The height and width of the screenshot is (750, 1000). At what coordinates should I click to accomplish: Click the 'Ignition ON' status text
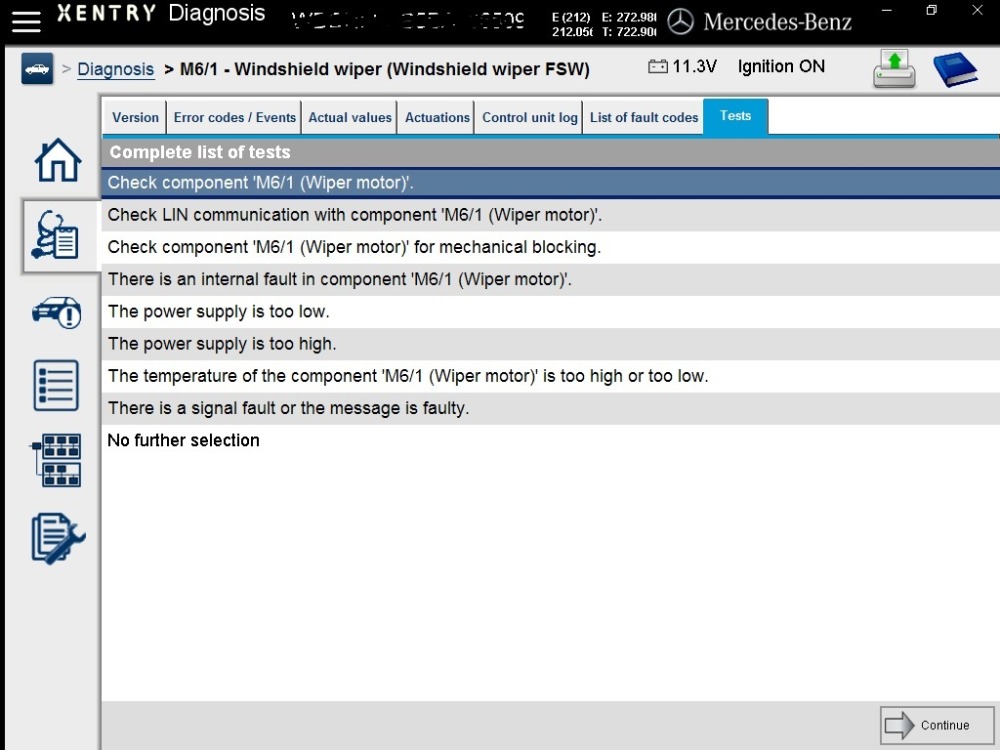click(x=781, y=66)
